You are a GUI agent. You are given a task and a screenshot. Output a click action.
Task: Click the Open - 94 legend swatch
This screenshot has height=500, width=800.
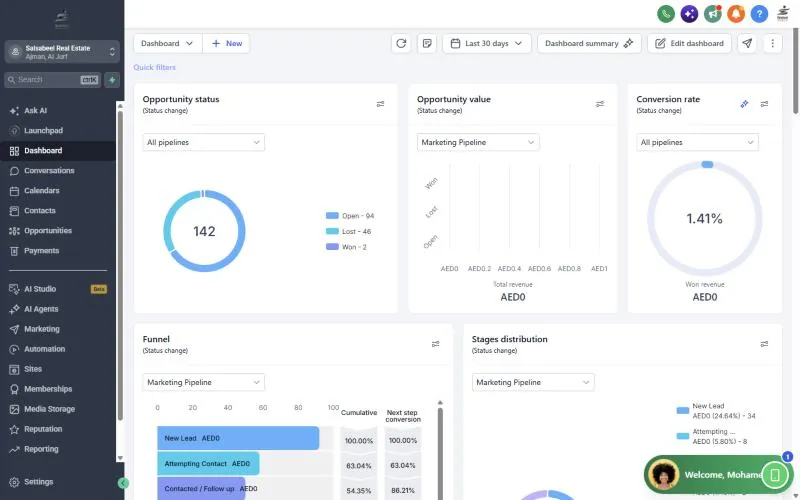click(x=332, y=216)
